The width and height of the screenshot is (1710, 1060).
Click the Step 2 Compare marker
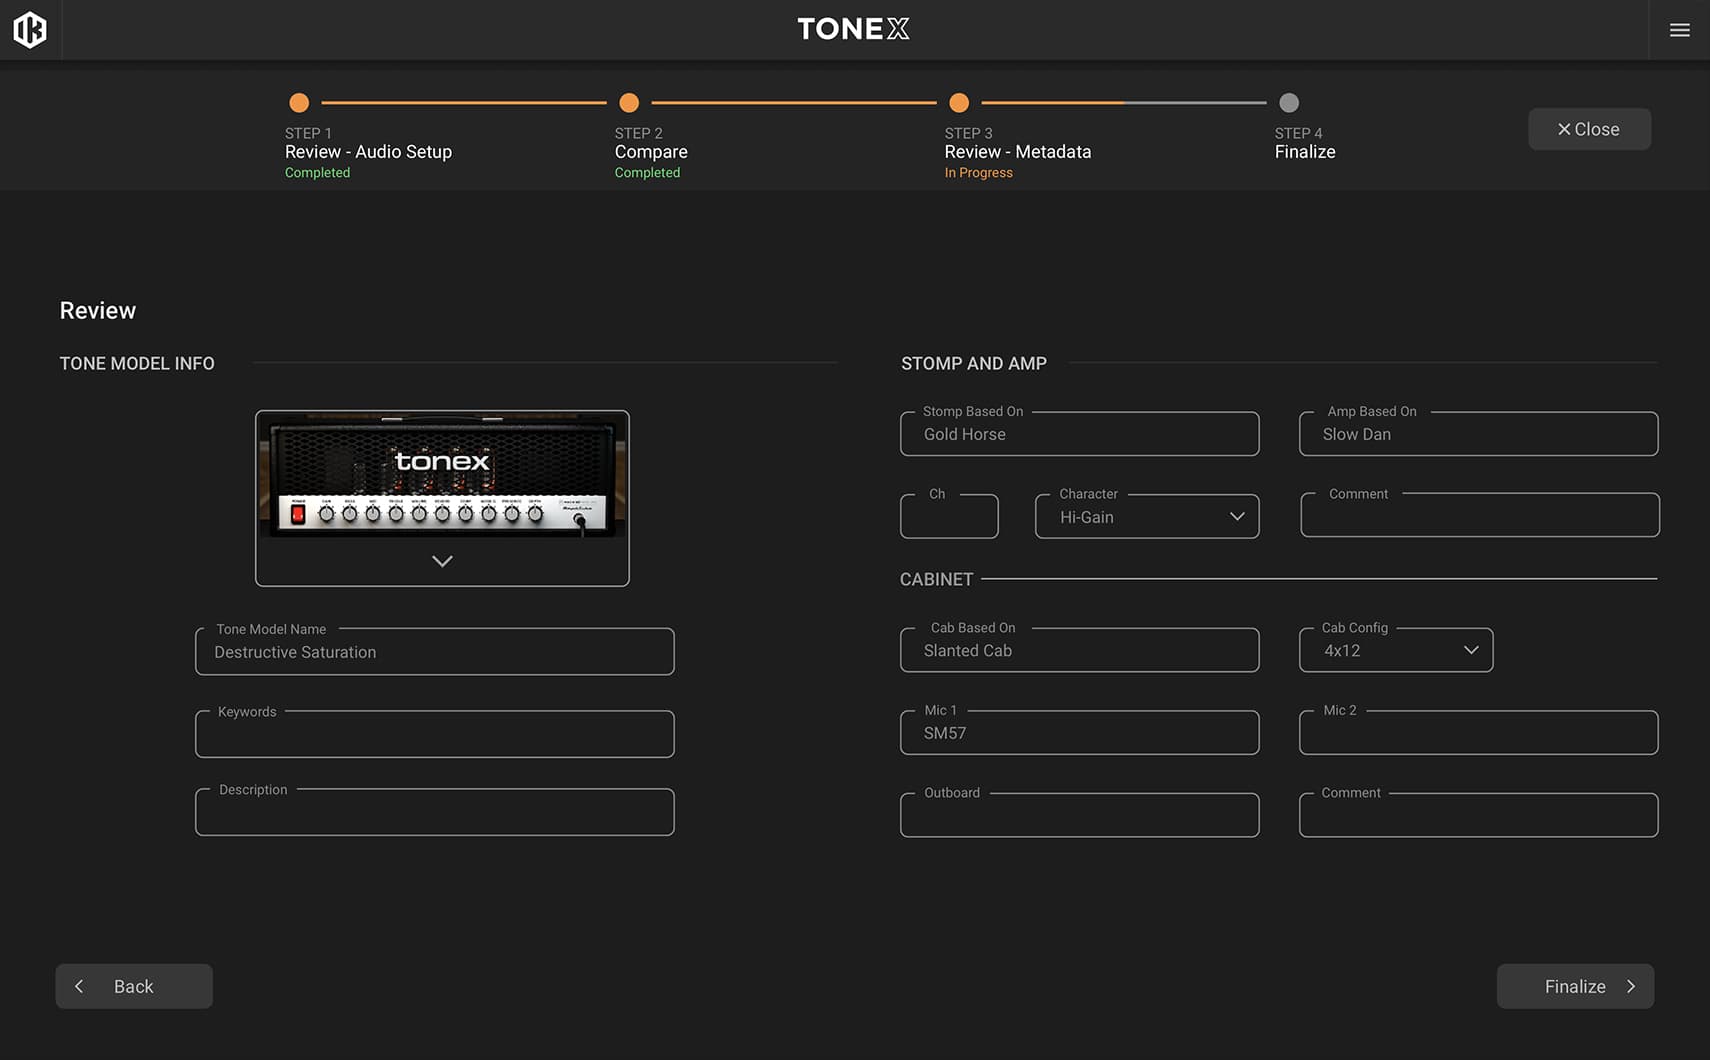pyautogui.click(x=629, y=103)
